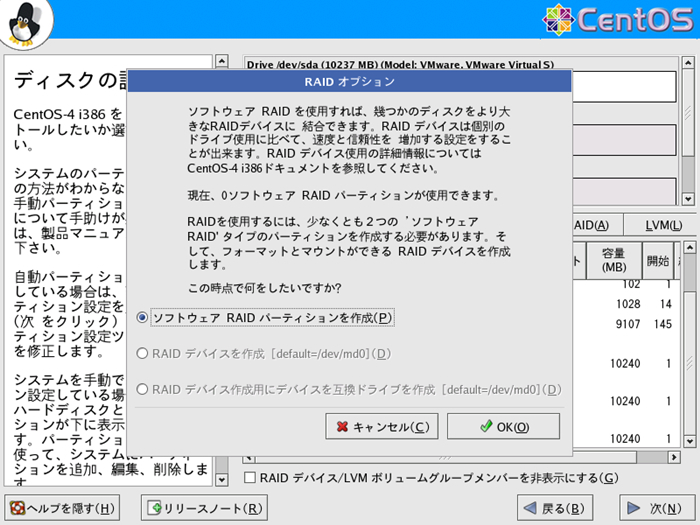Screen dimensions: 700x525
Task: Click up arrow of help panel scrollbar
Action: (221, 61)
